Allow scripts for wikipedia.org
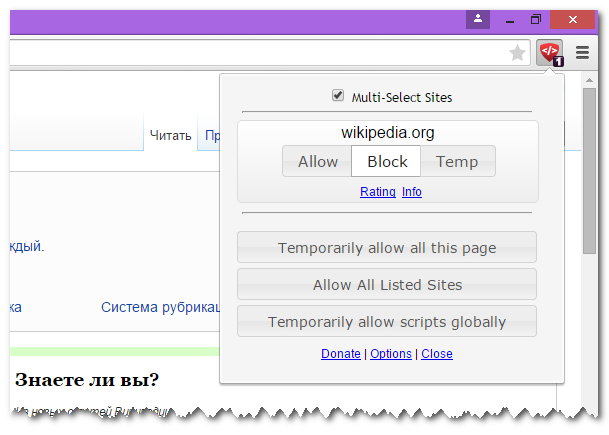The width and height of the screenshot is (609, 435). pos(317,162)
